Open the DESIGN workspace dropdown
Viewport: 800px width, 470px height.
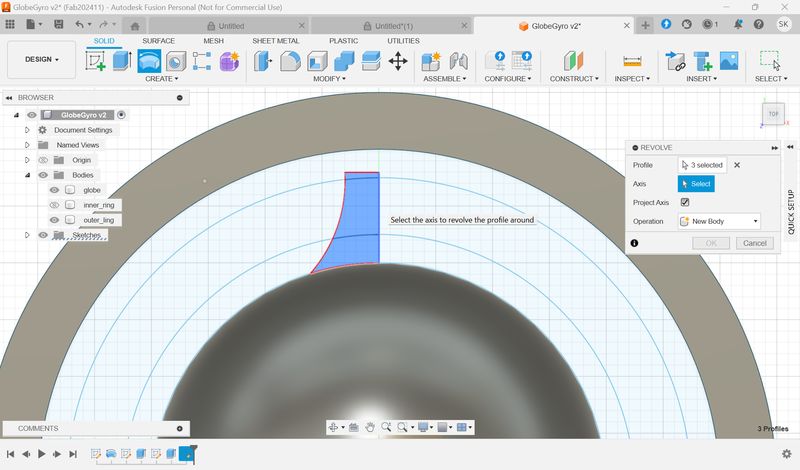click(x=41, y=60)
